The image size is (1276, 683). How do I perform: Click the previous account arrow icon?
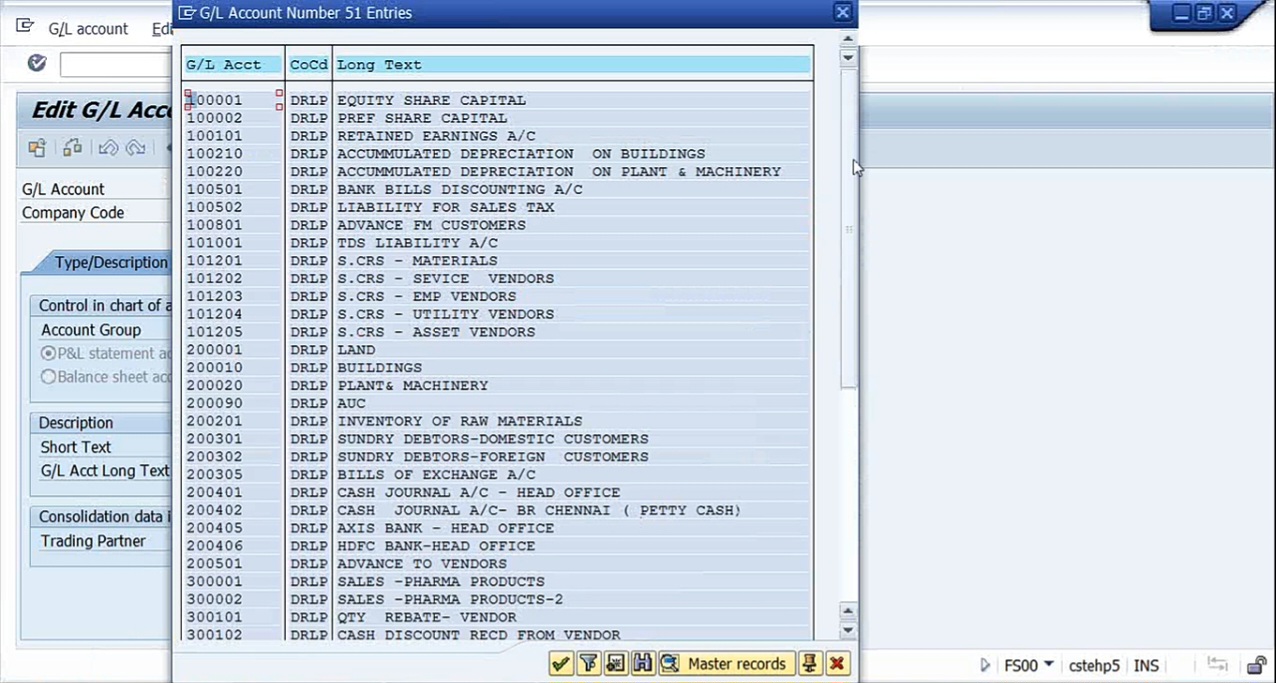click(108, 148)
